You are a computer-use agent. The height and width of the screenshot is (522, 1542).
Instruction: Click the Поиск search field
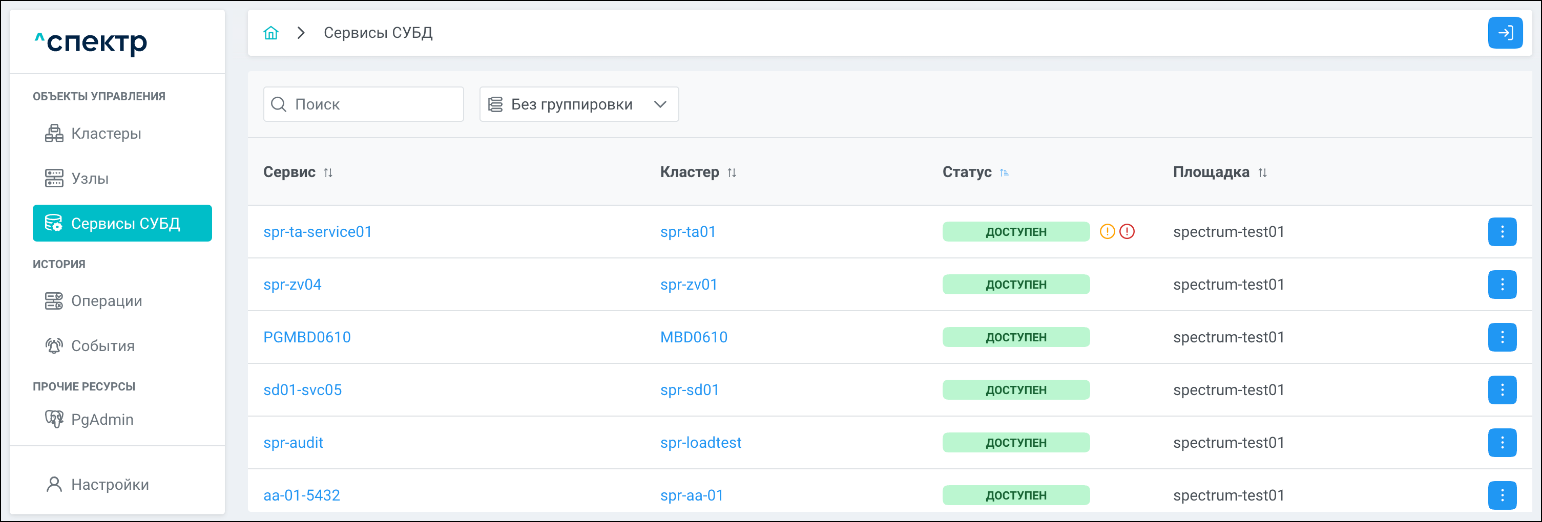[x=374, y=104]
